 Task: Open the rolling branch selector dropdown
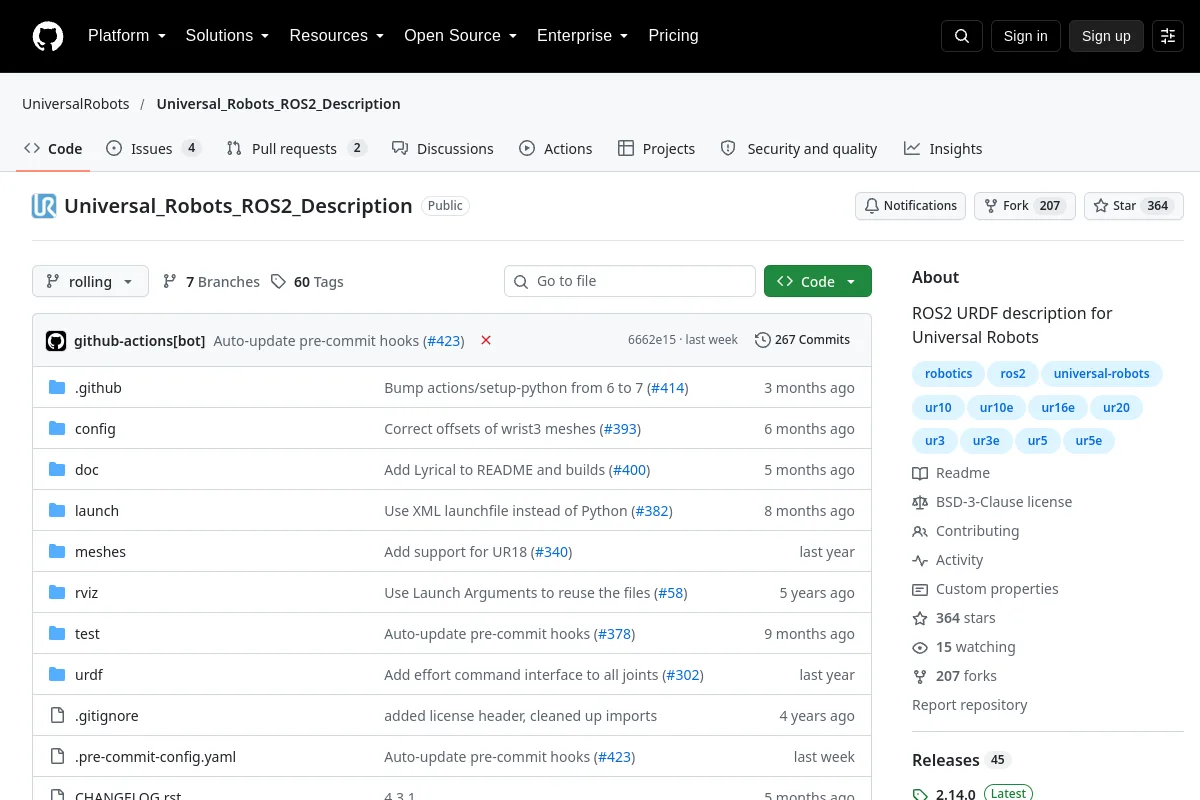point(90,282)
